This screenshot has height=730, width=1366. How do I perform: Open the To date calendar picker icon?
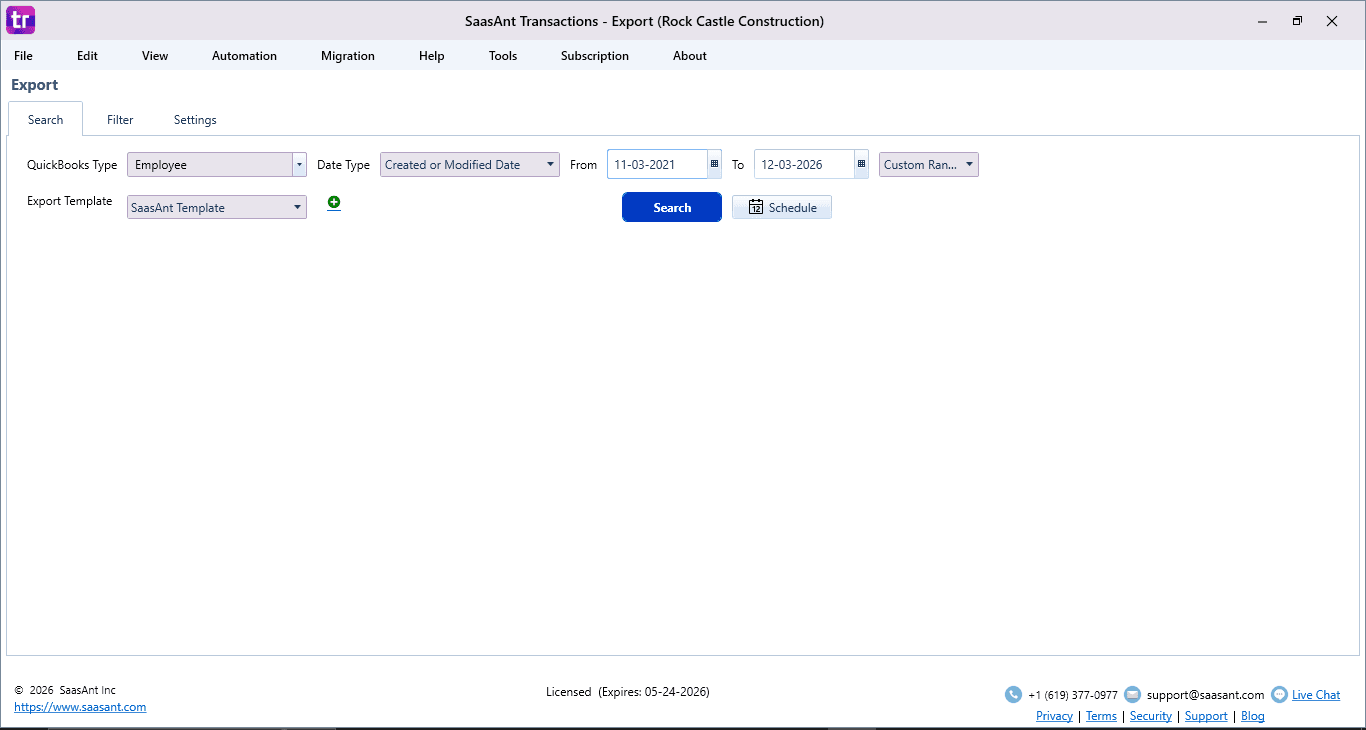pyautogui.click(x=861, y=165)
